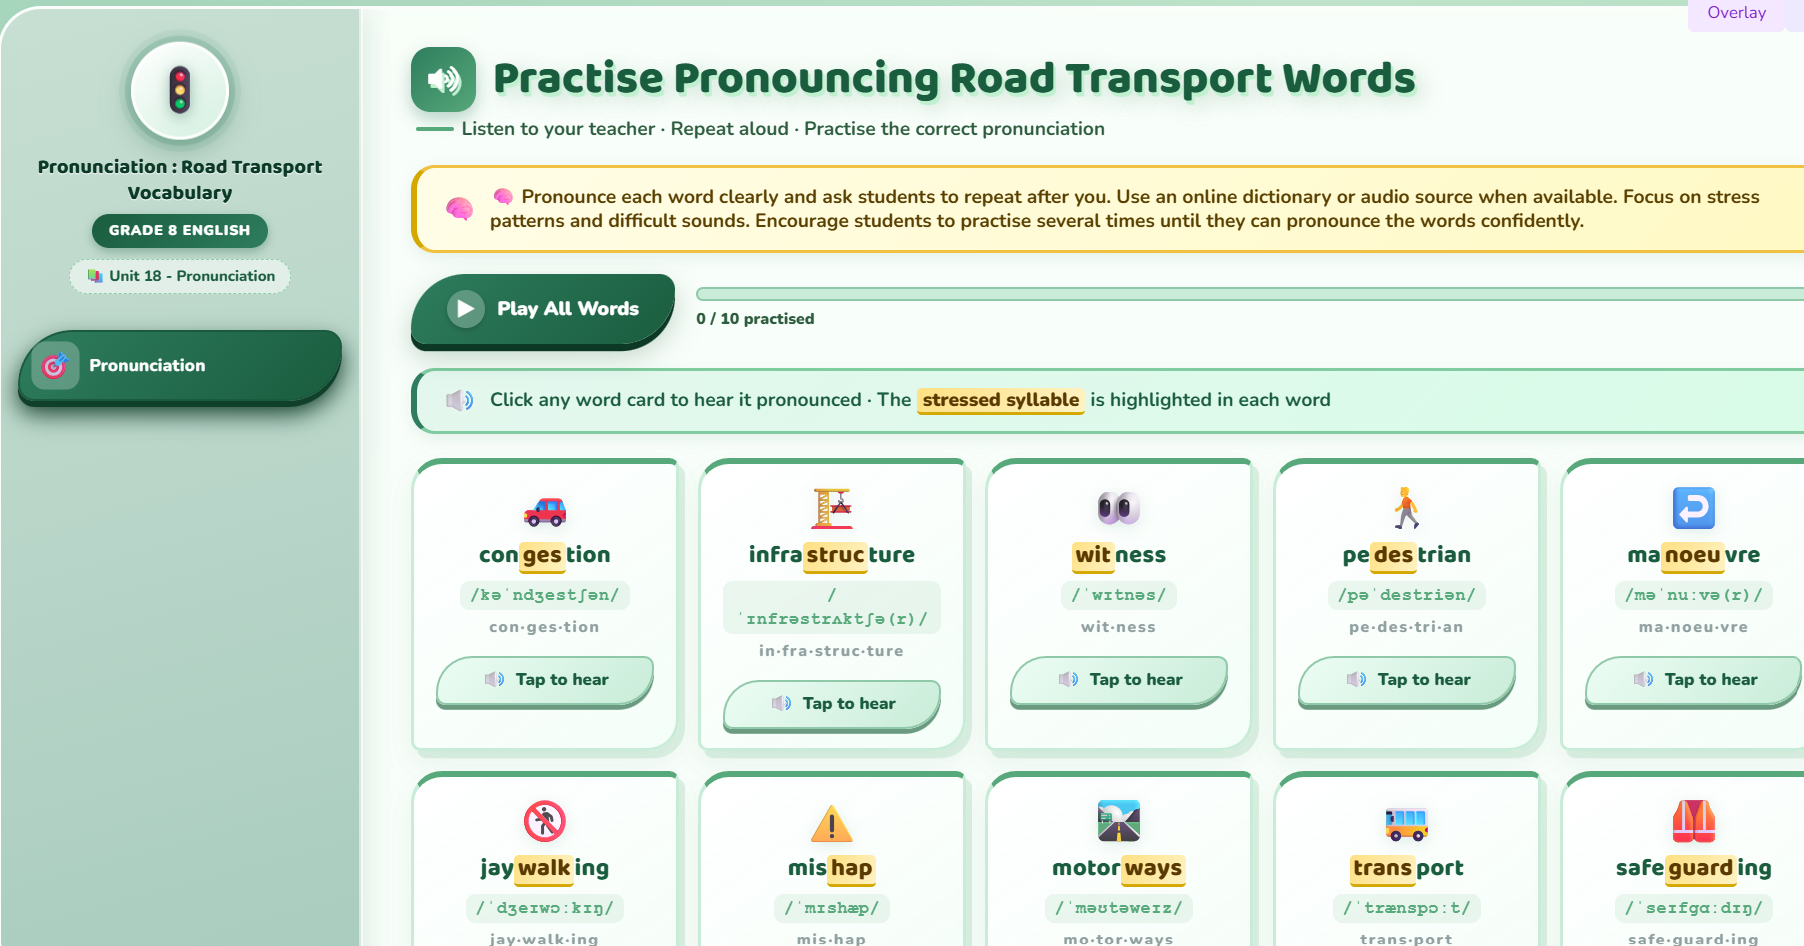Click the subtitle 'Listen to your teacher · Repeat aloud'
Image resolution: width=1804 pixels, height=946 pixels.
click(x=625, y=129)
